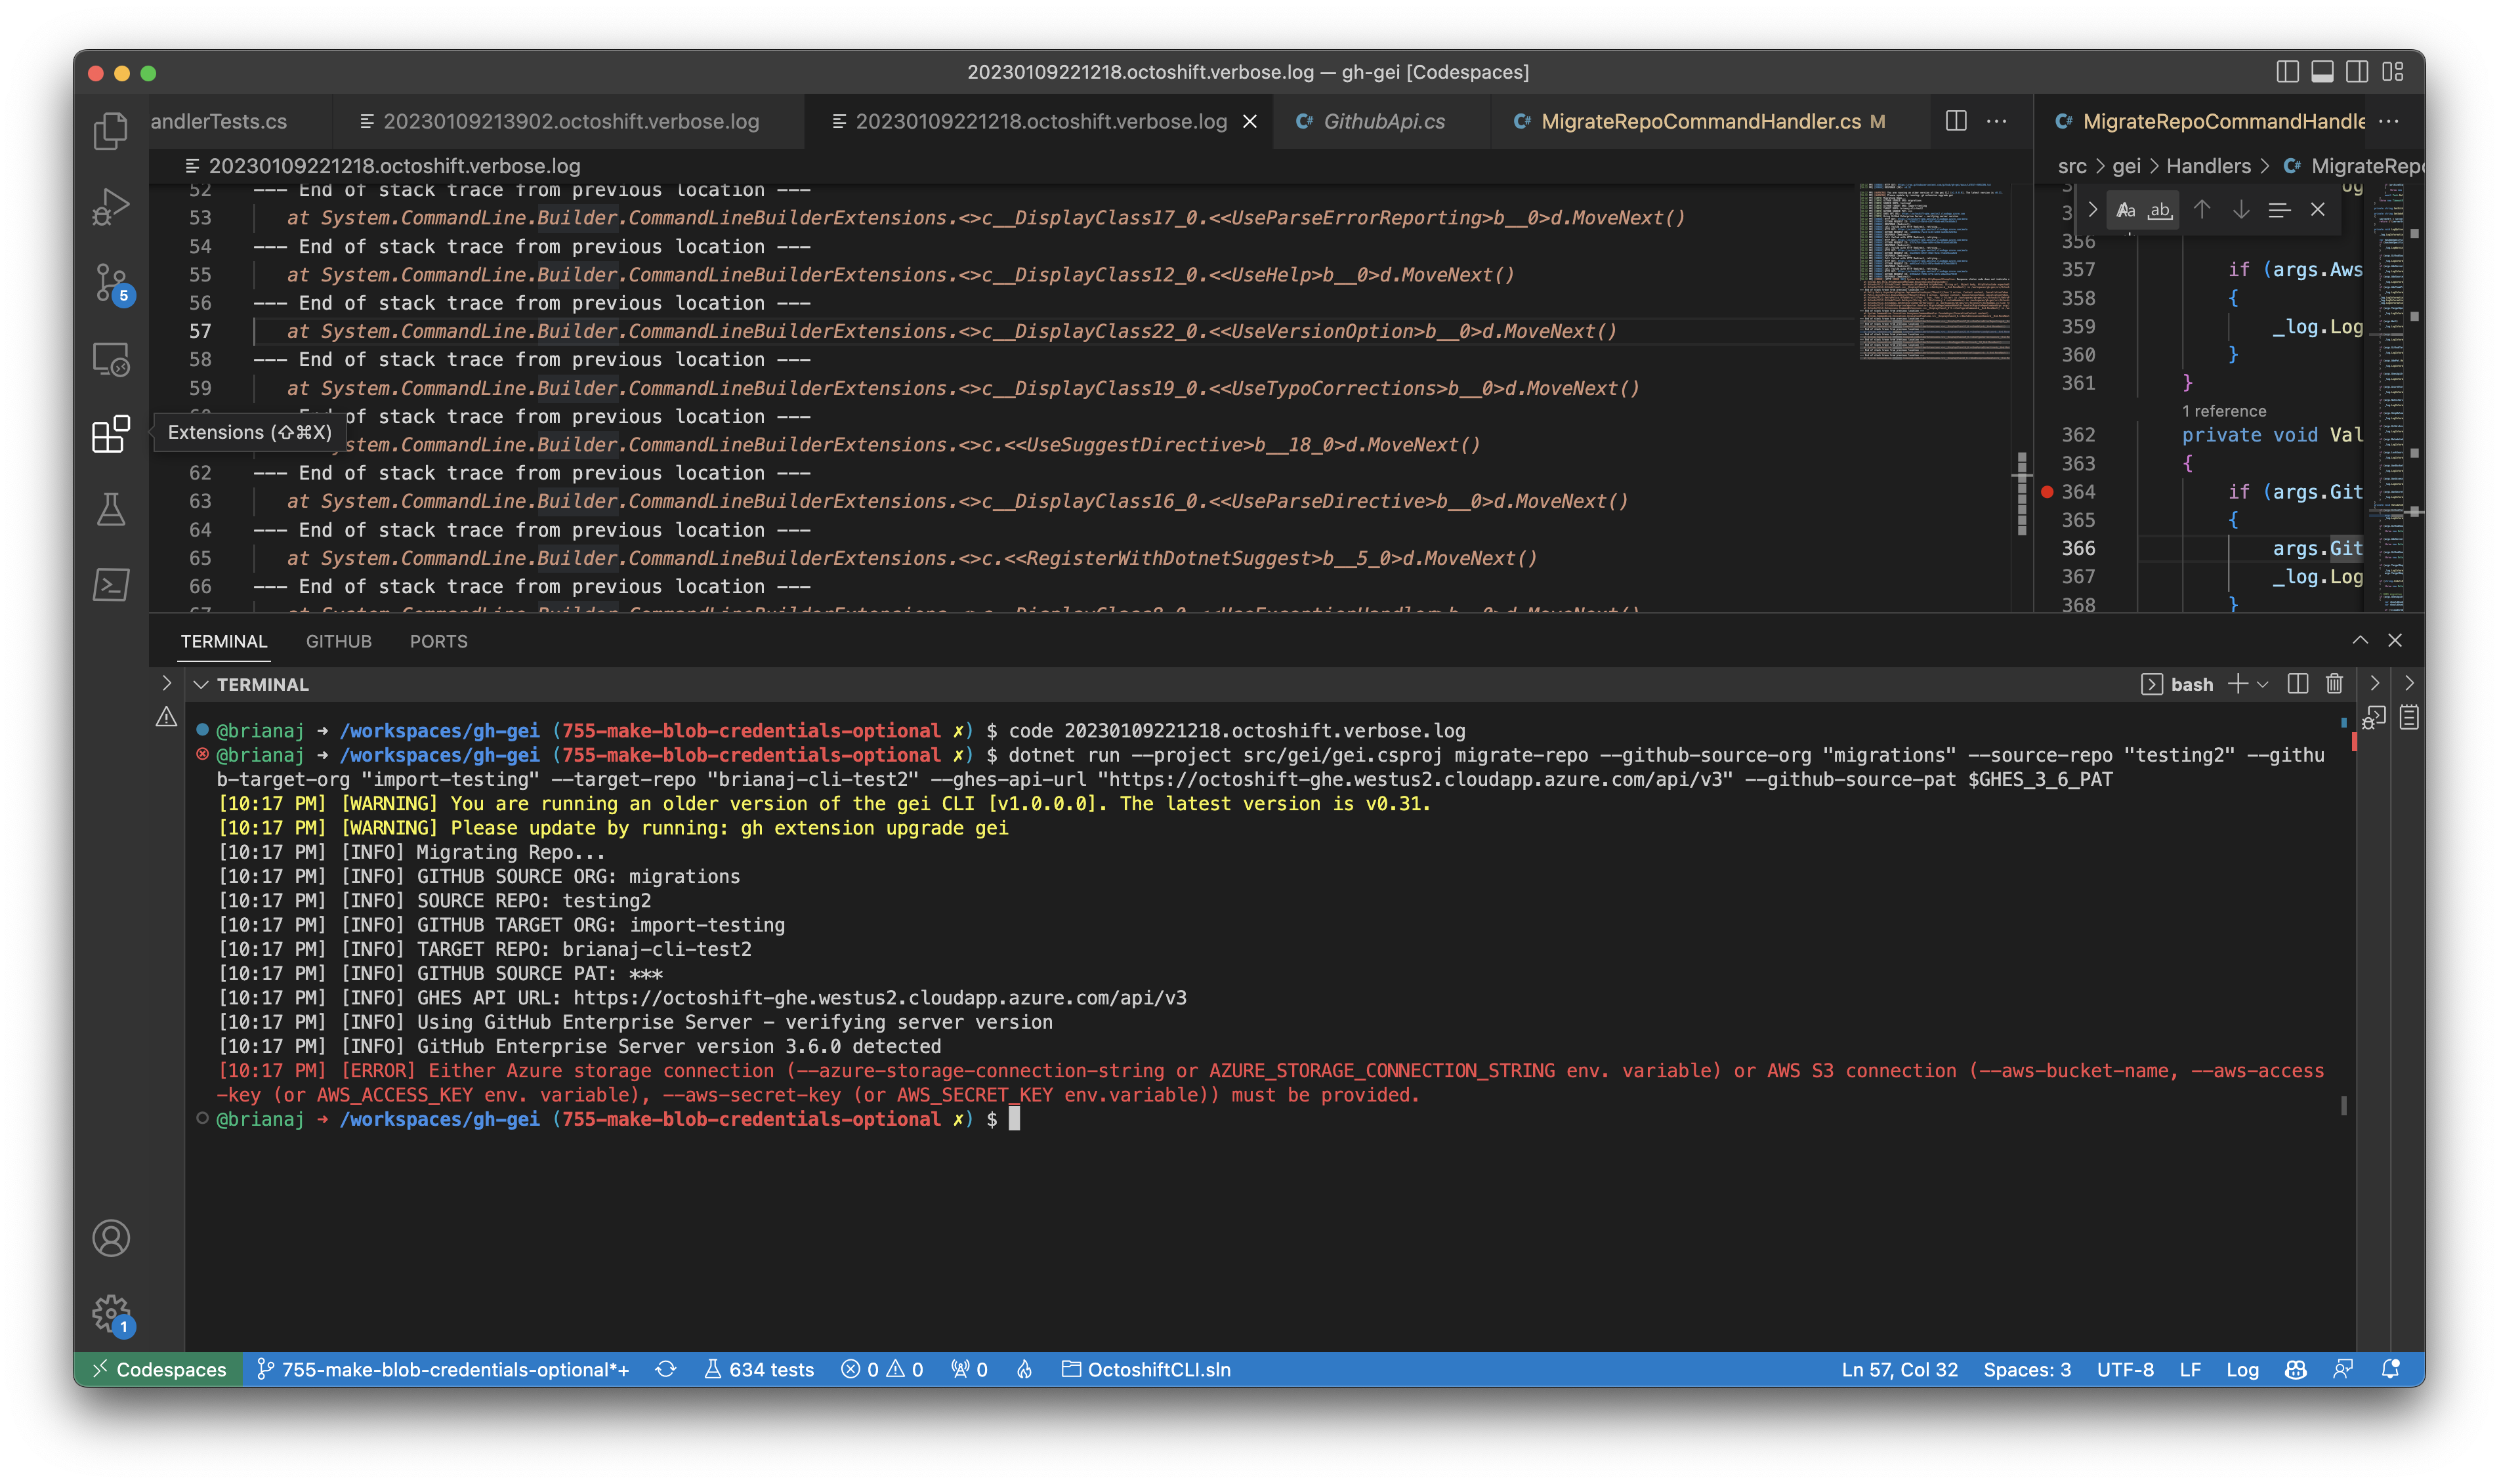Click 634 tests in status bar
Viewport: 2499px width, 1484px height.
(759, 1369)
